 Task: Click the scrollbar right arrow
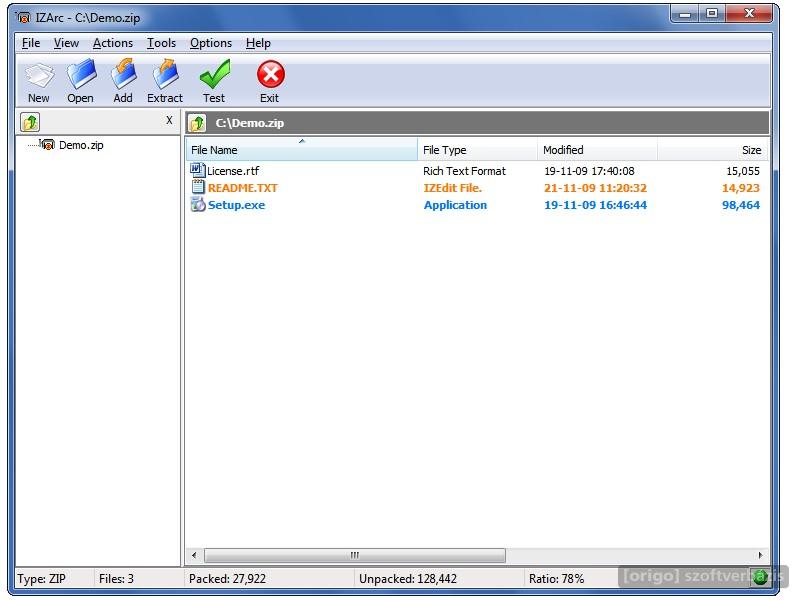[760, 555]
